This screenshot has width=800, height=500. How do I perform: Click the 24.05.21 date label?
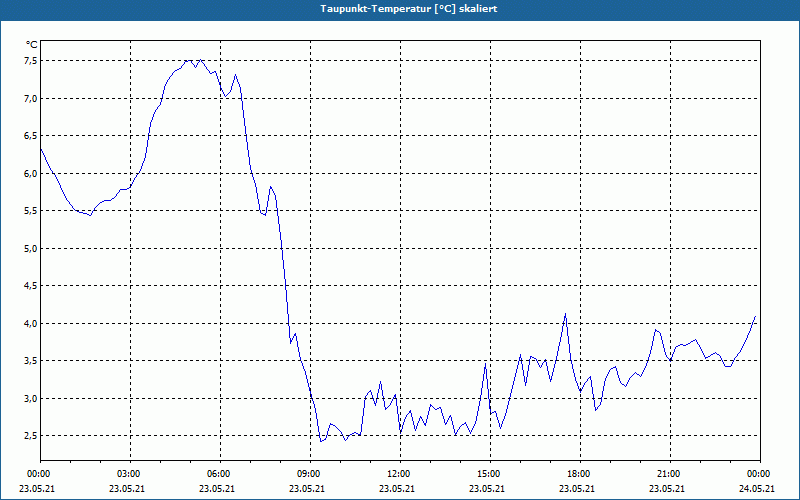pos(757,489)
